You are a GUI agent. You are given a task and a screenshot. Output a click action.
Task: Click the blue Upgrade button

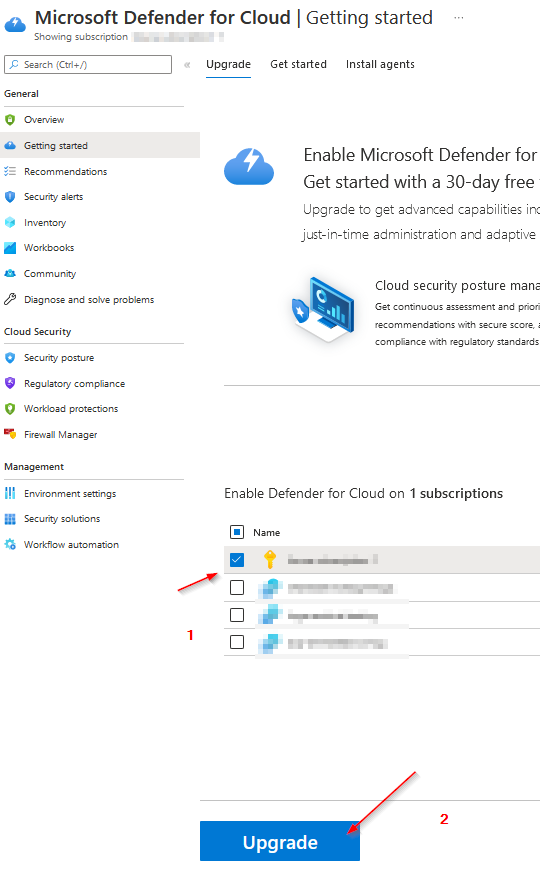point(280,841)
